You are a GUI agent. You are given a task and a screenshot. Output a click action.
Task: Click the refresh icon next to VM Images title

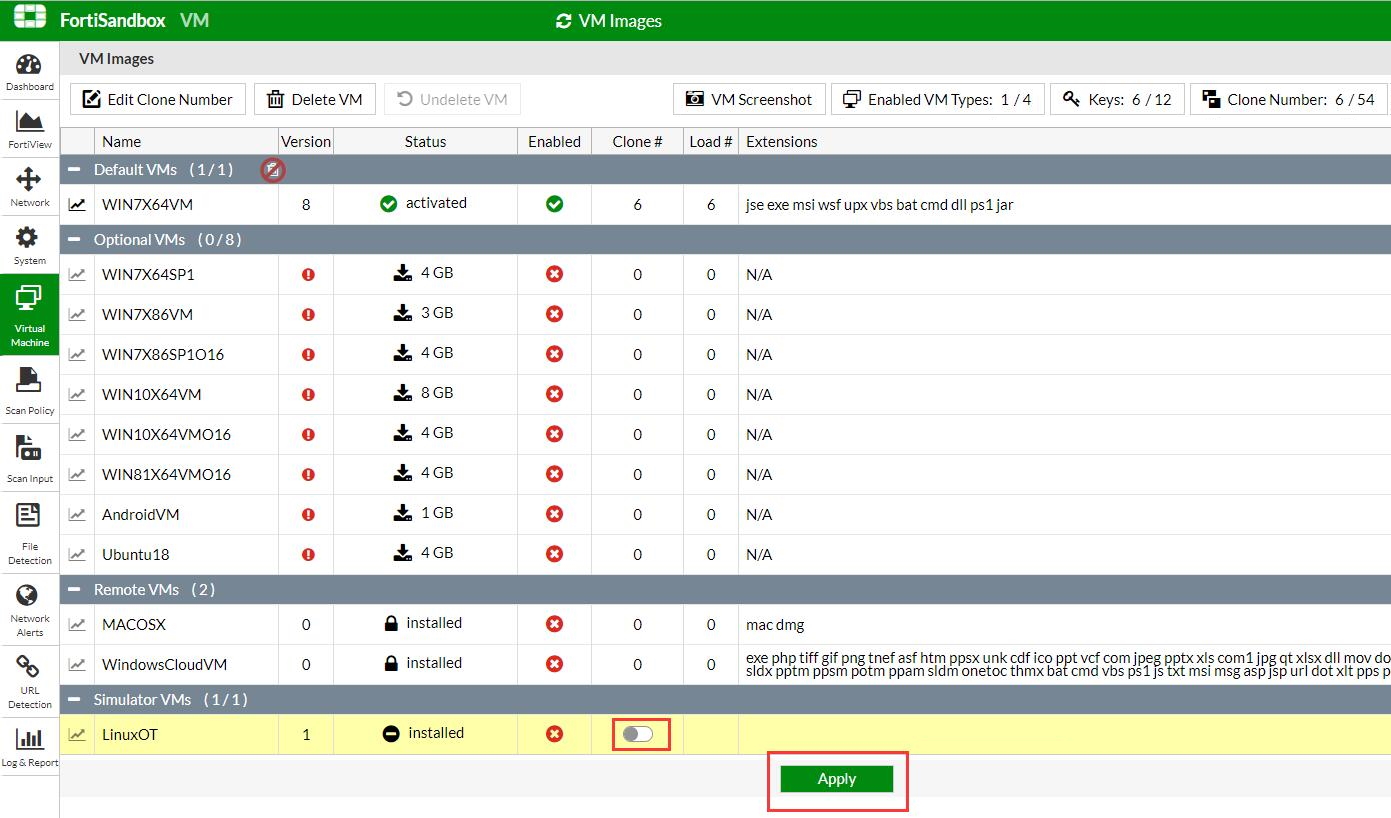click(564, 21)
